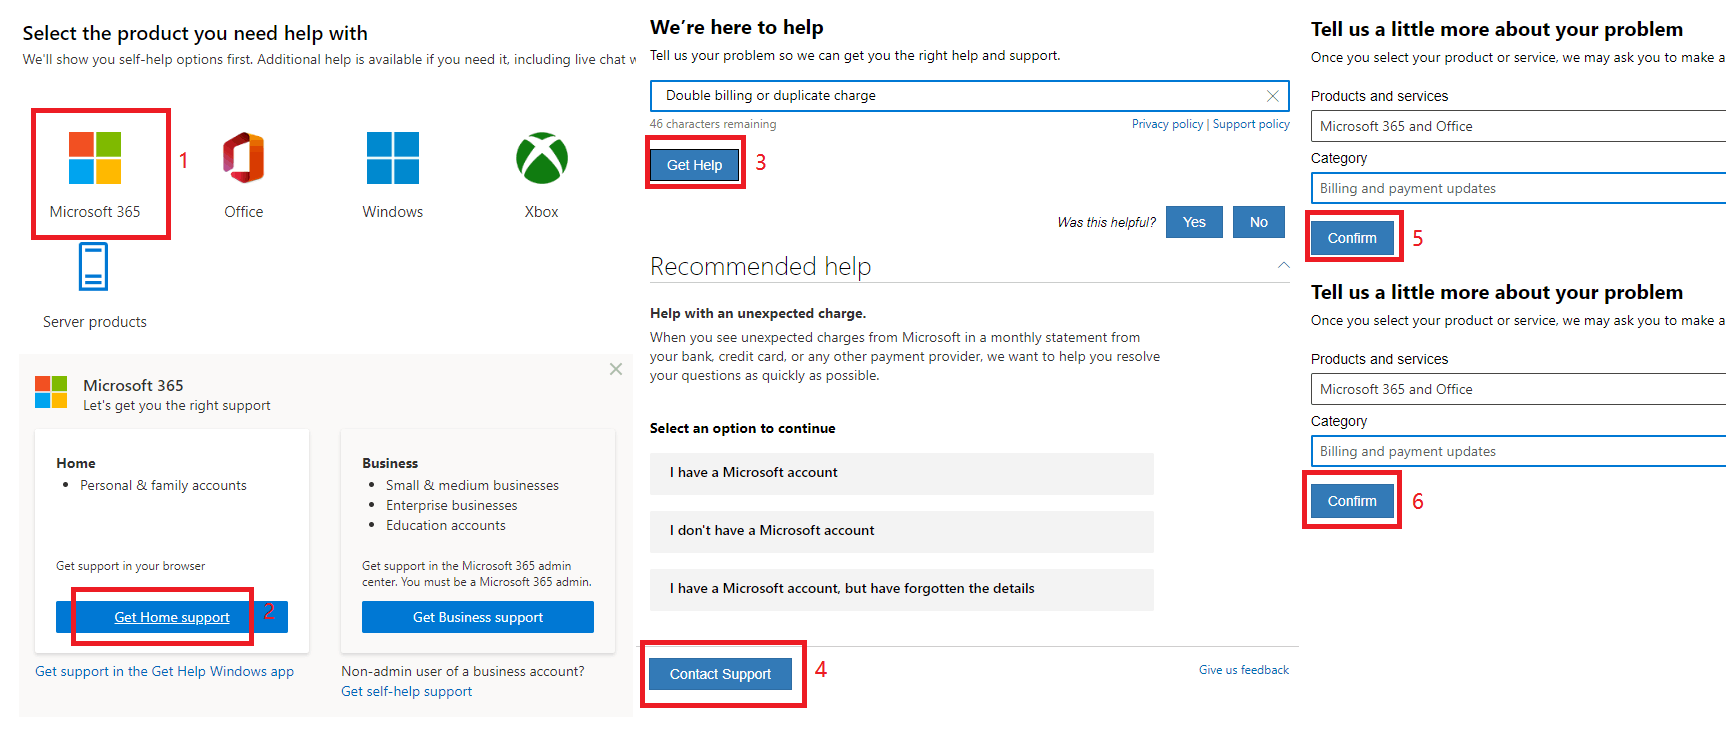The height and width of the screenshot is (731, 1726).
Task: Click Microsoft 365 logo in support panel
Action: 51,392
